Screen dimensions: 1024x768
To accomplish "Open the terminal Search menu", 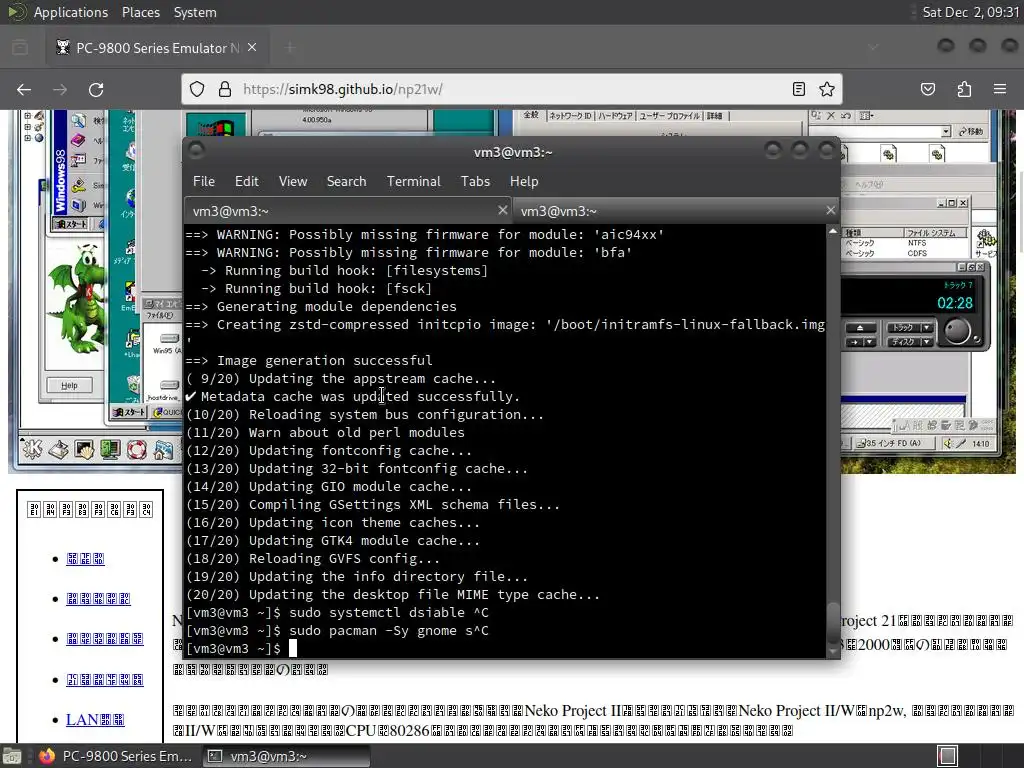I will click(346, 182).
